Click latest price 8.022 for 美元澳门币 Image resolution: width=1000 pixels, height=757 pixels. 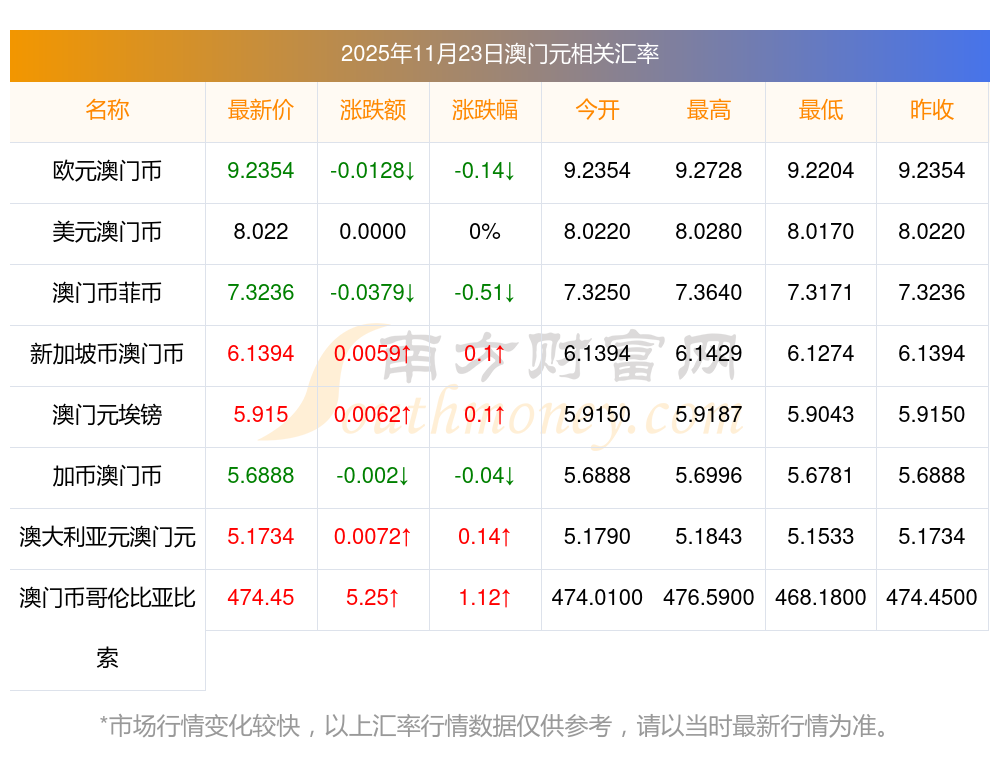pyautogui.click(x=261, y=231)
